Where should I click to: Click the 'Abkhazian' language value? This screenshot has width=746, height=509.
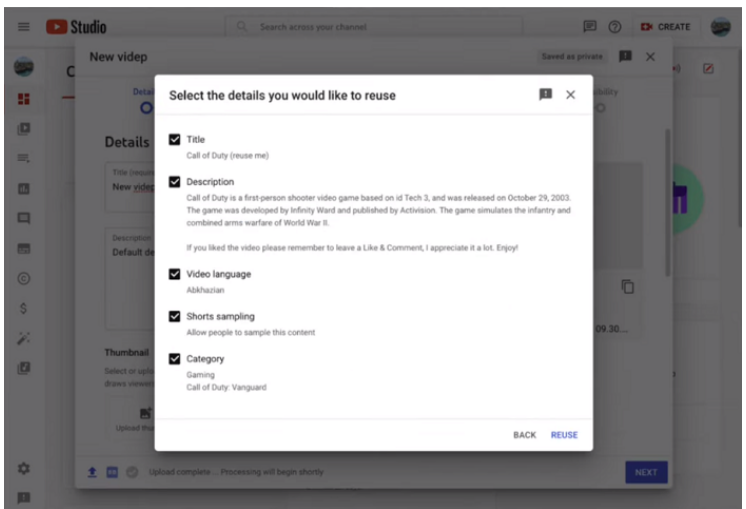tap(205, 290)
